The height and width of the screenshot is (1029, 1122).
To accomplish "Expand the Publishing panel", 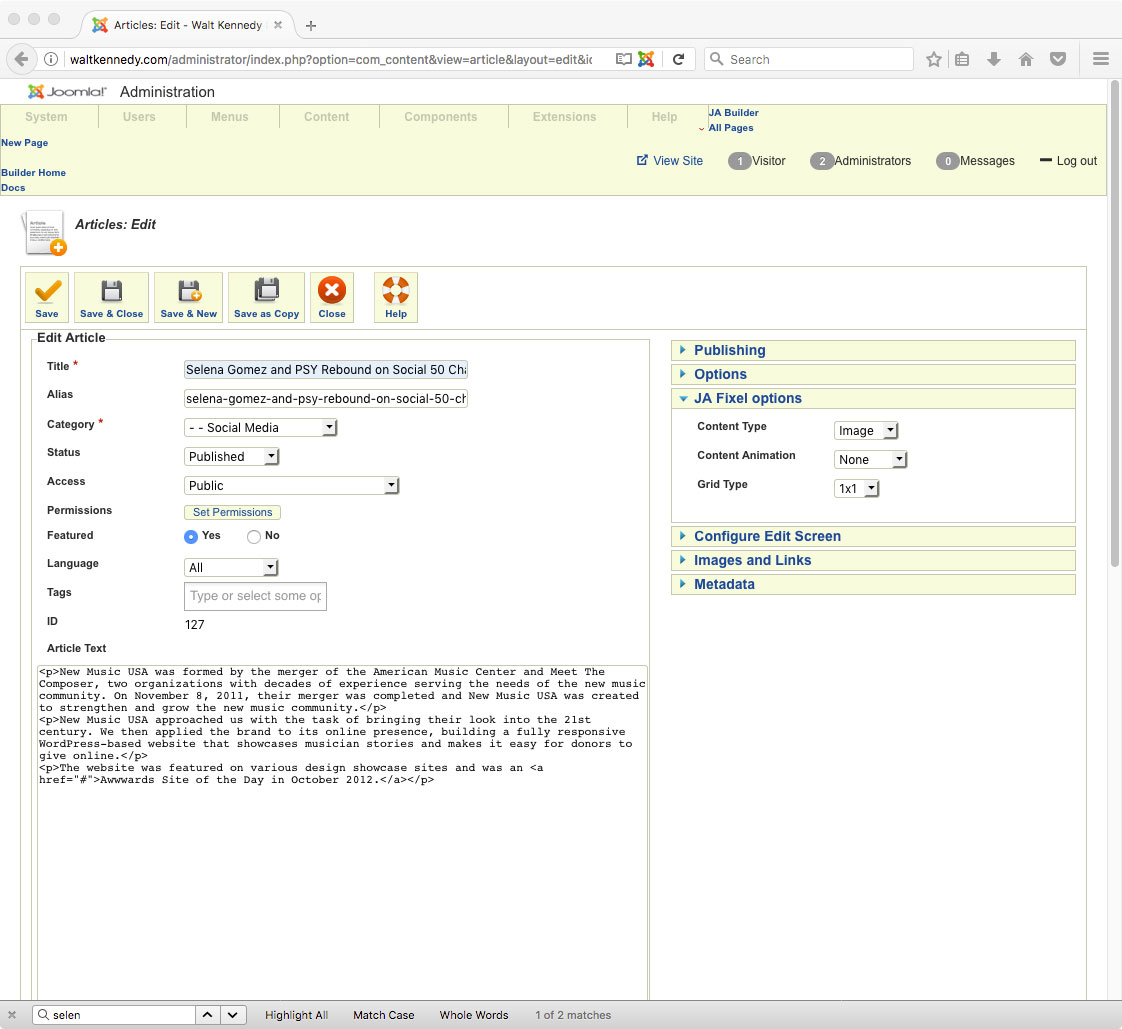I will point(729,350).
